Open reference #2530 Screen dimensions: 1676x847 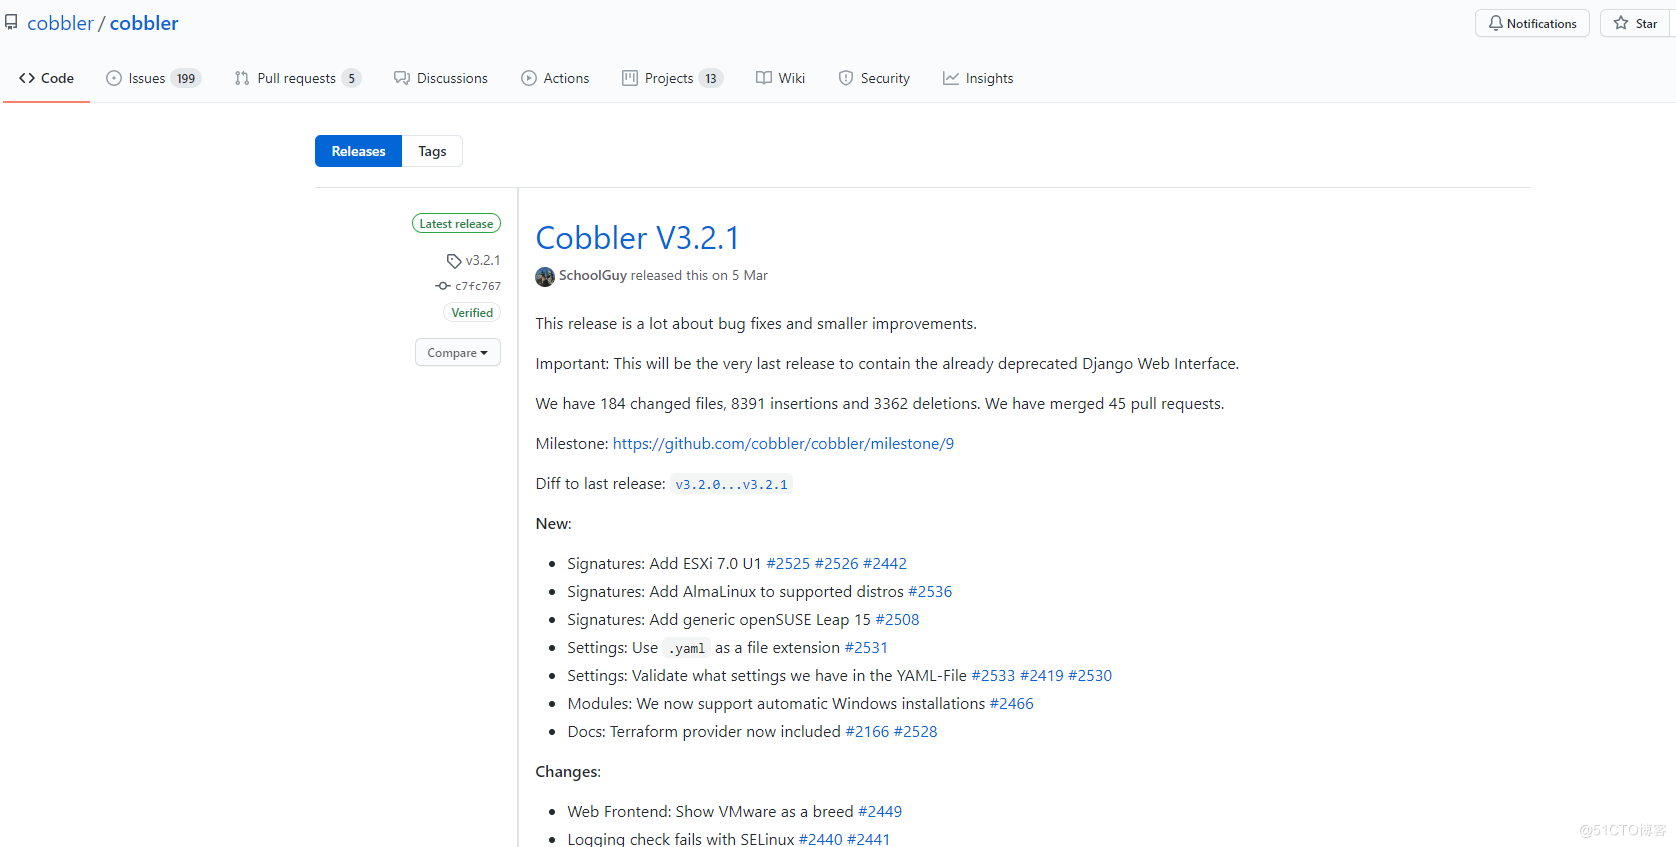1090,675
